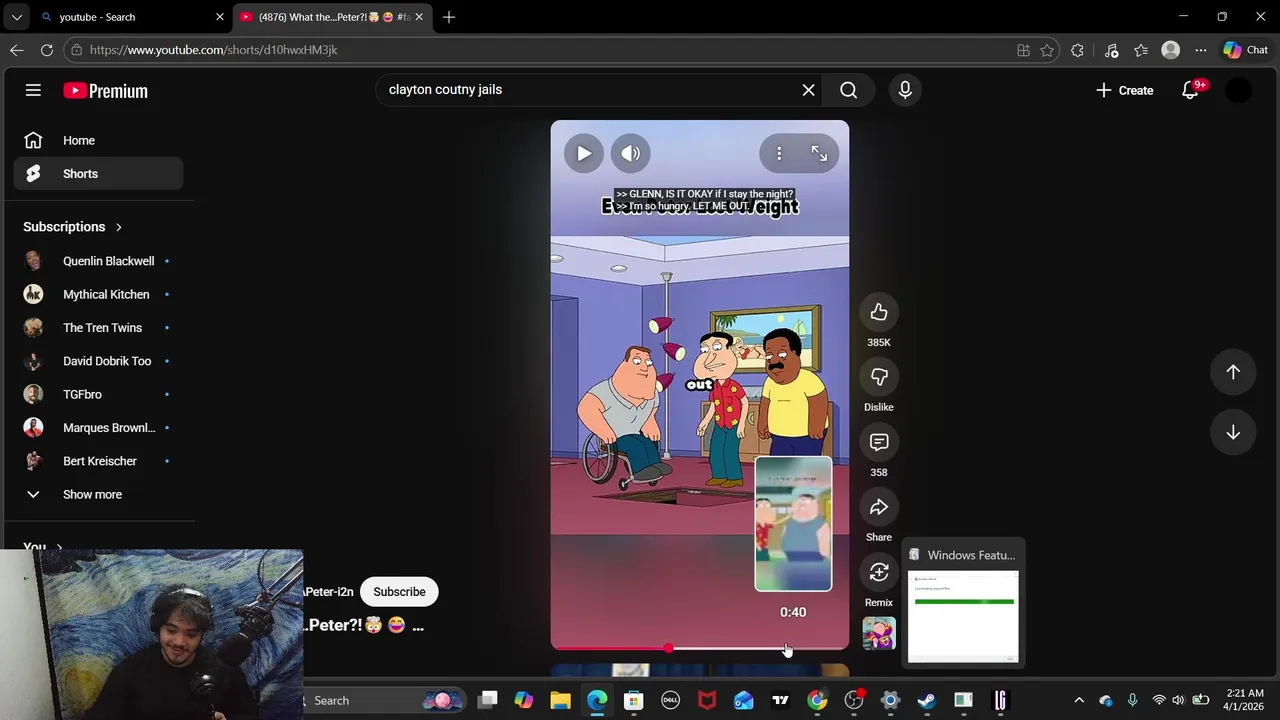Share the current short
The width and height of the screenshot is (1280, 720).
(879, 507)
